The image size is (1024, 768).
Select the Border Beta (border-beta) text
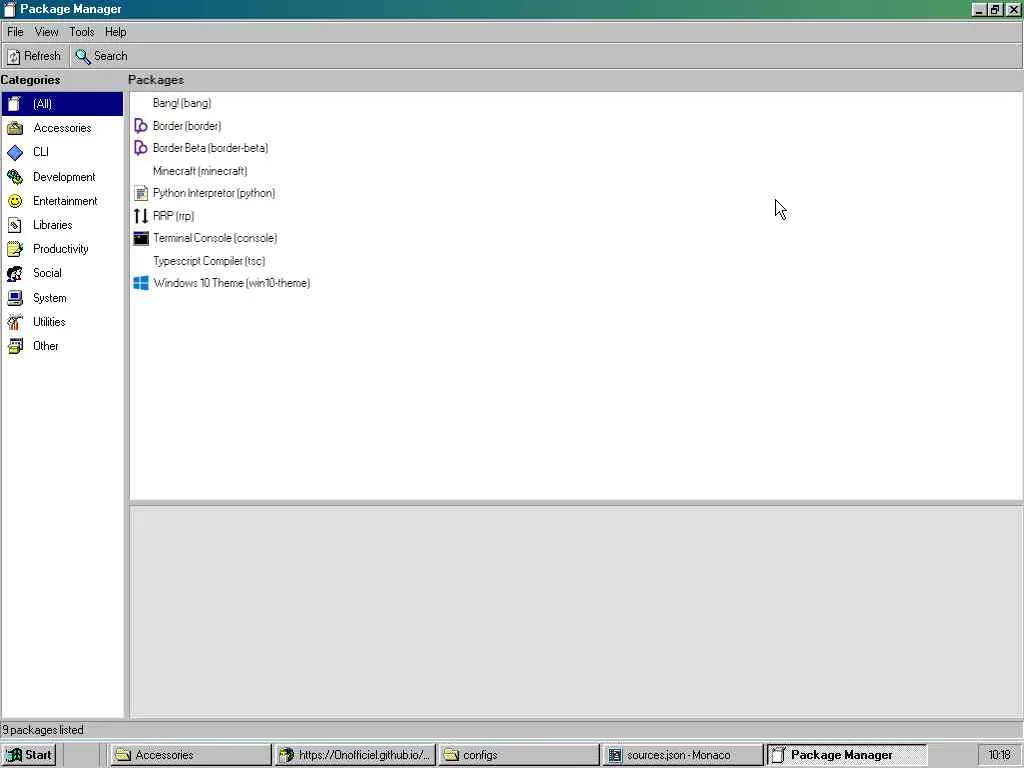click(210, 148)
